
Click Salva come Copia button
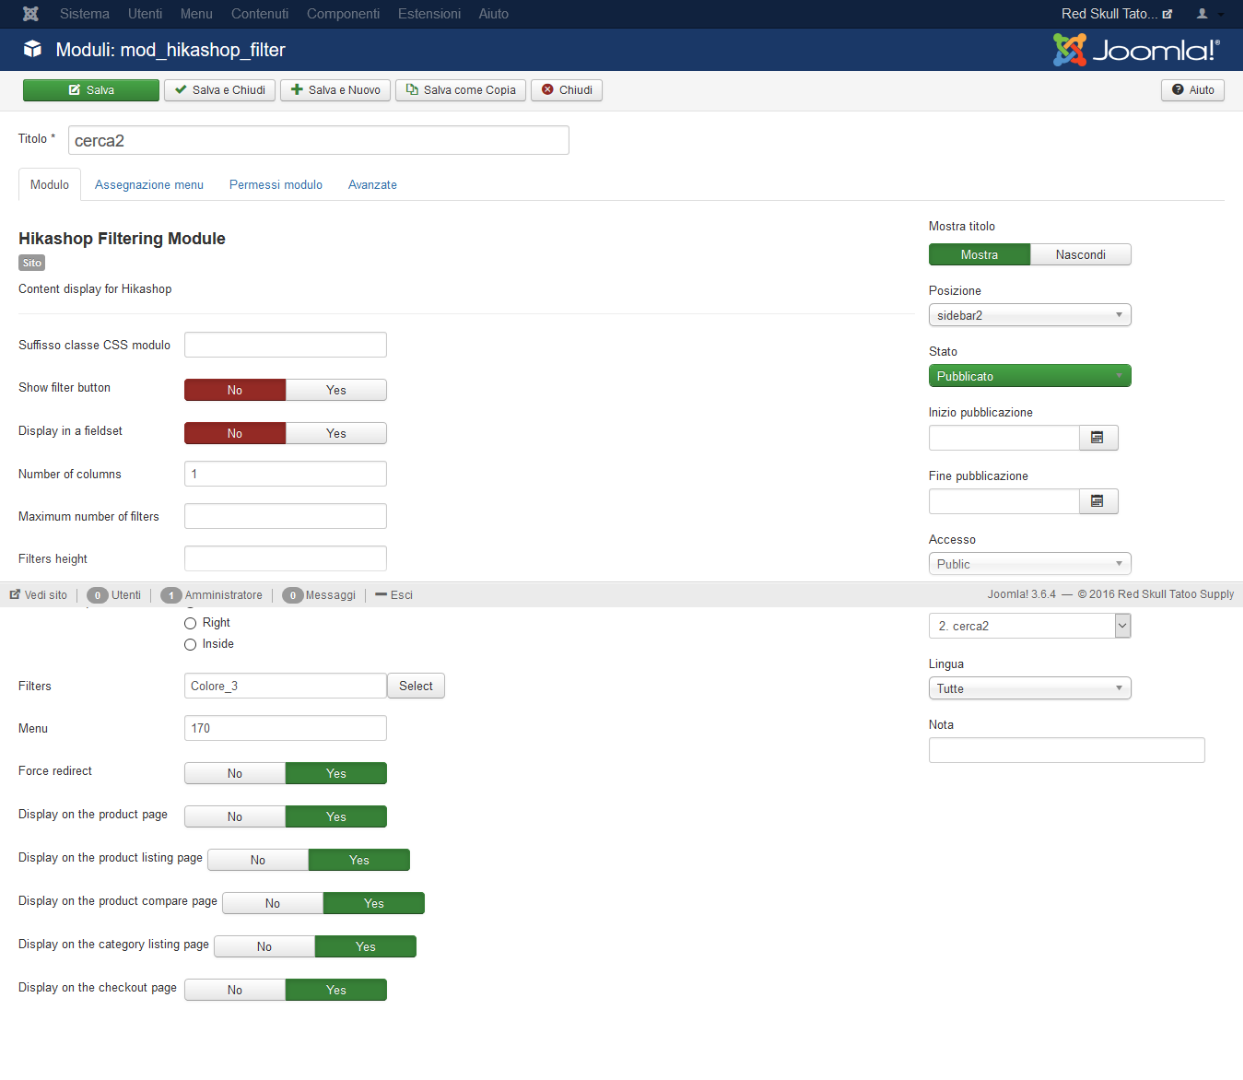[460, 90]
